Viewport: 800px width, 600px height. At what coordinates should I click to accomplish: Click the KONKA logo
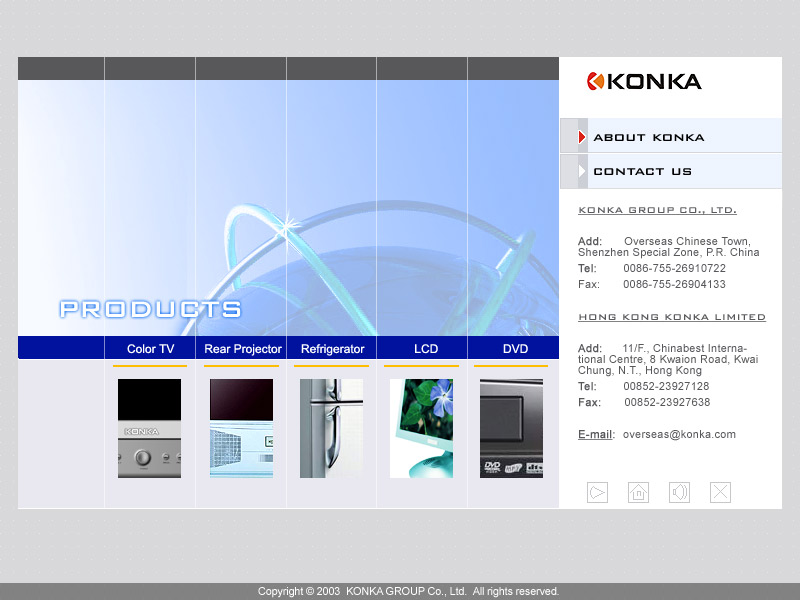[644, 82]
